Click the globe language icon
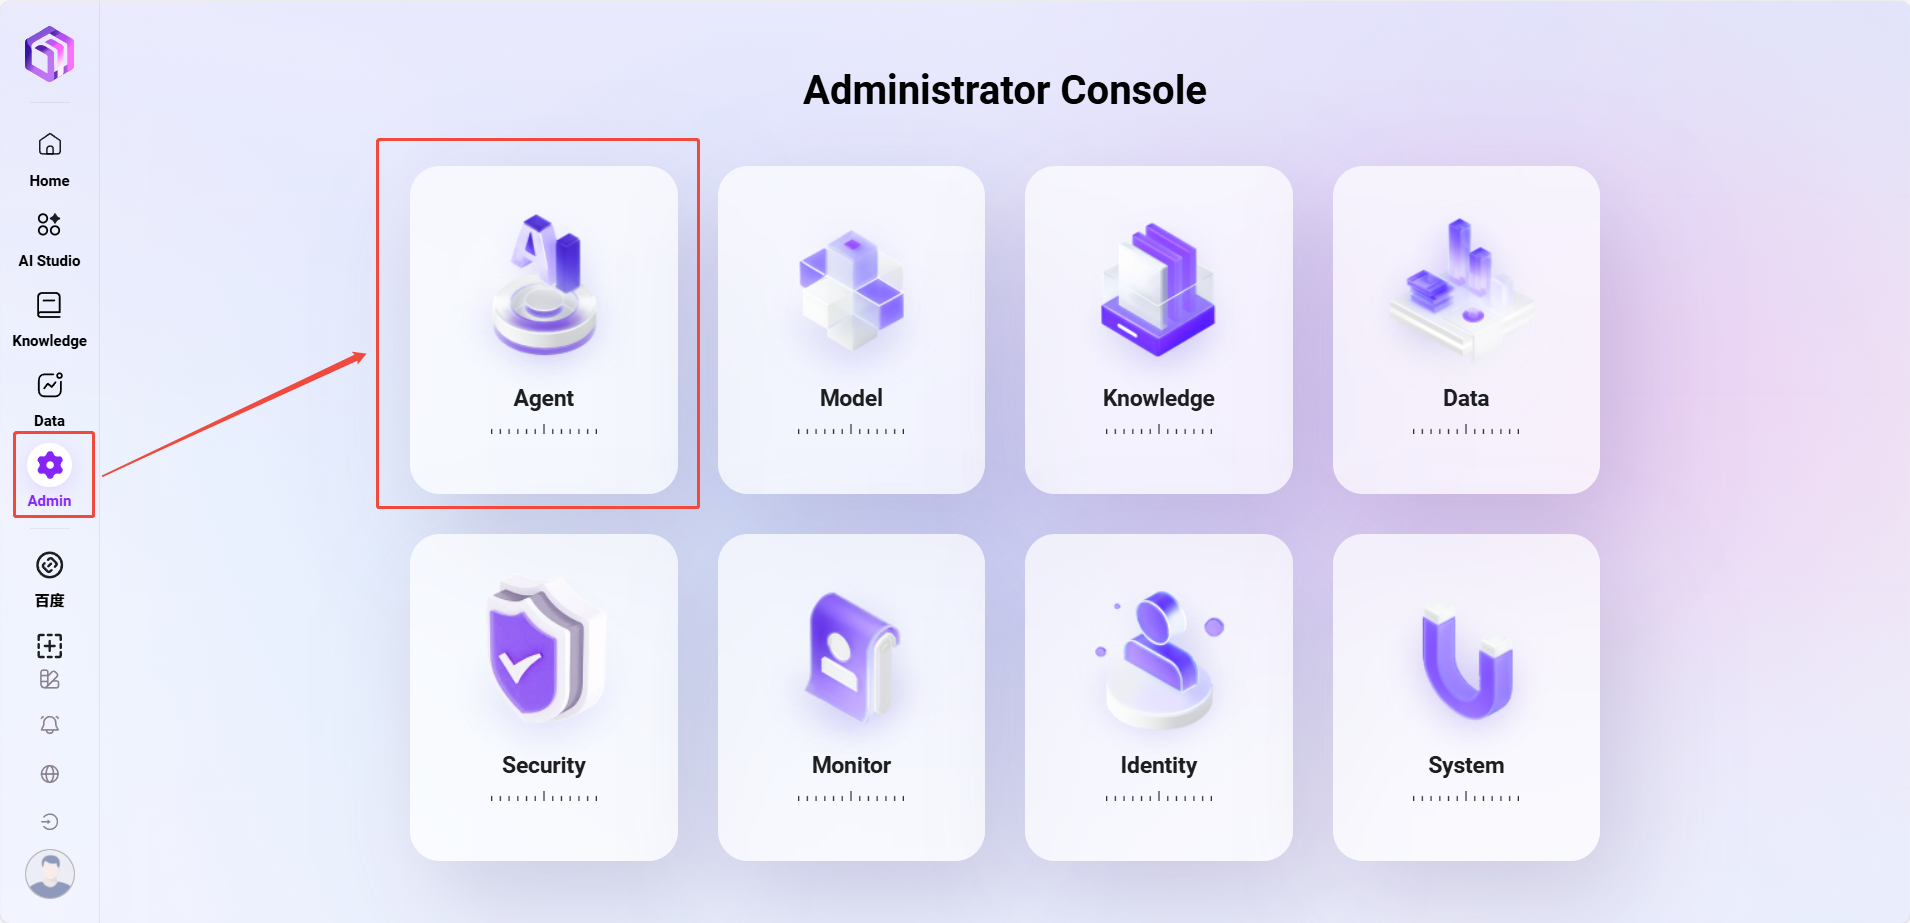Viewport: 1910px width, 923px height. coord(49,774)
